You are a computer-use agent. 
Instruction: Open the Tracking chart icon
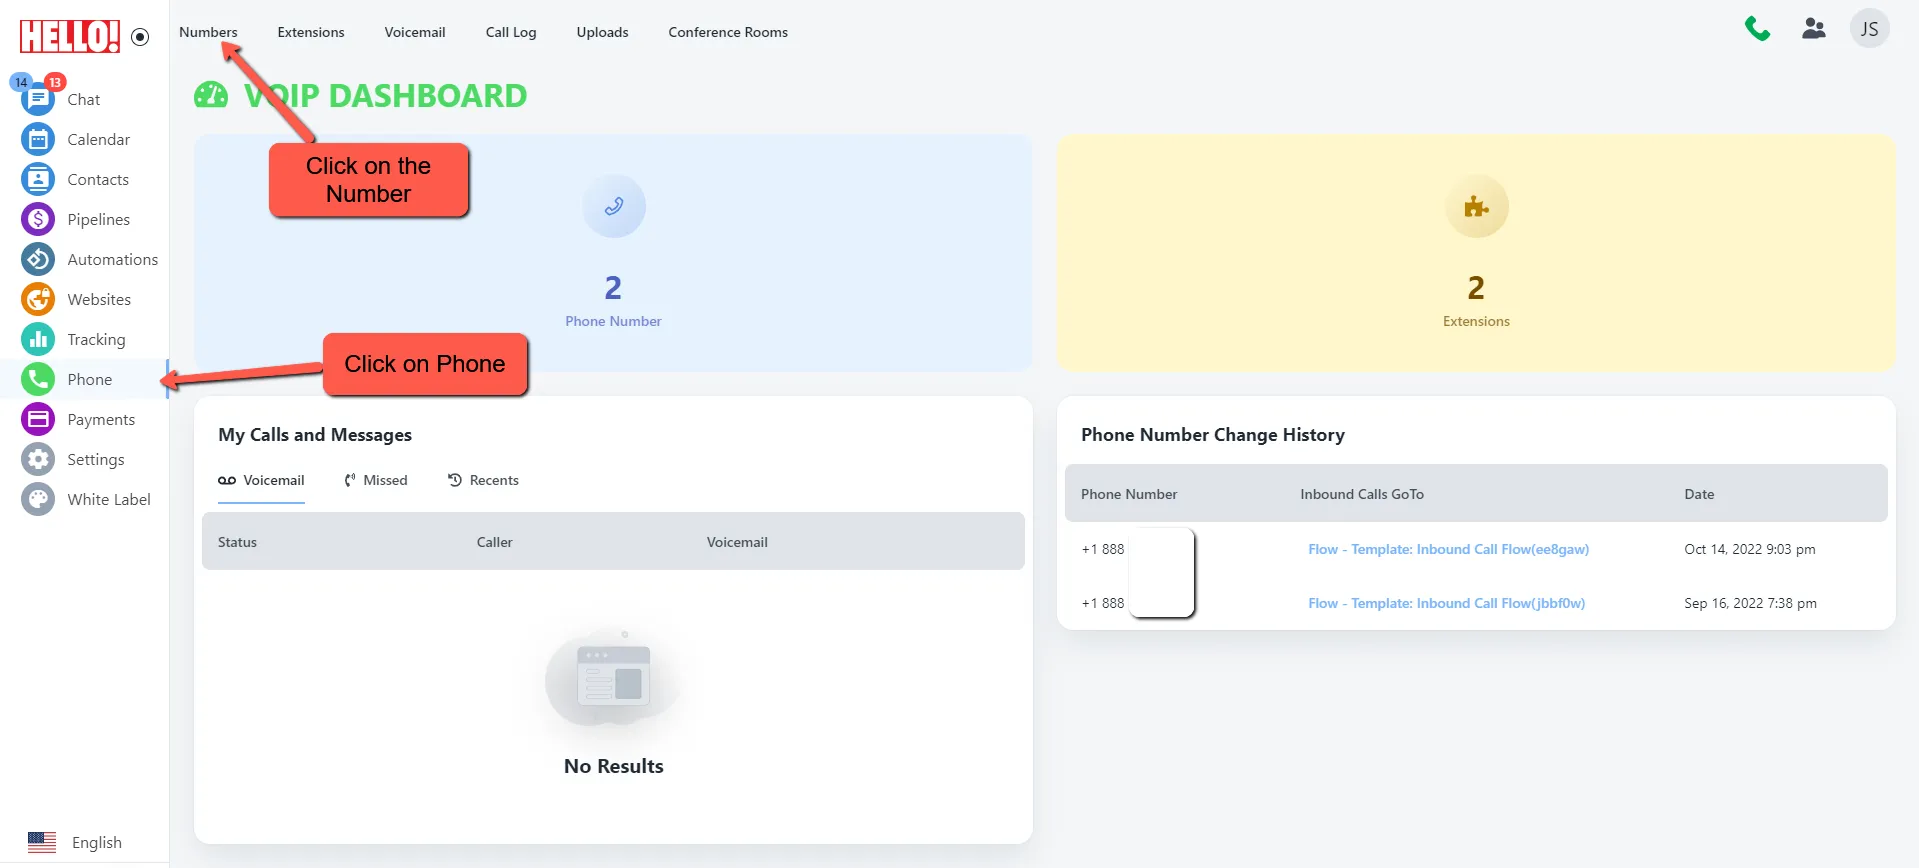click(38, 339)
